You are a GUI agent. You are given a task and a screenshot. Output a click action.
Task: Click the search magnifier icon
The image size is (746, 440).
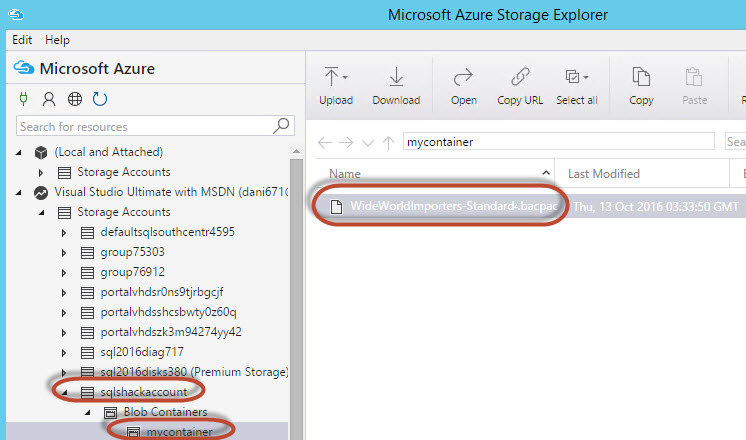282,126
